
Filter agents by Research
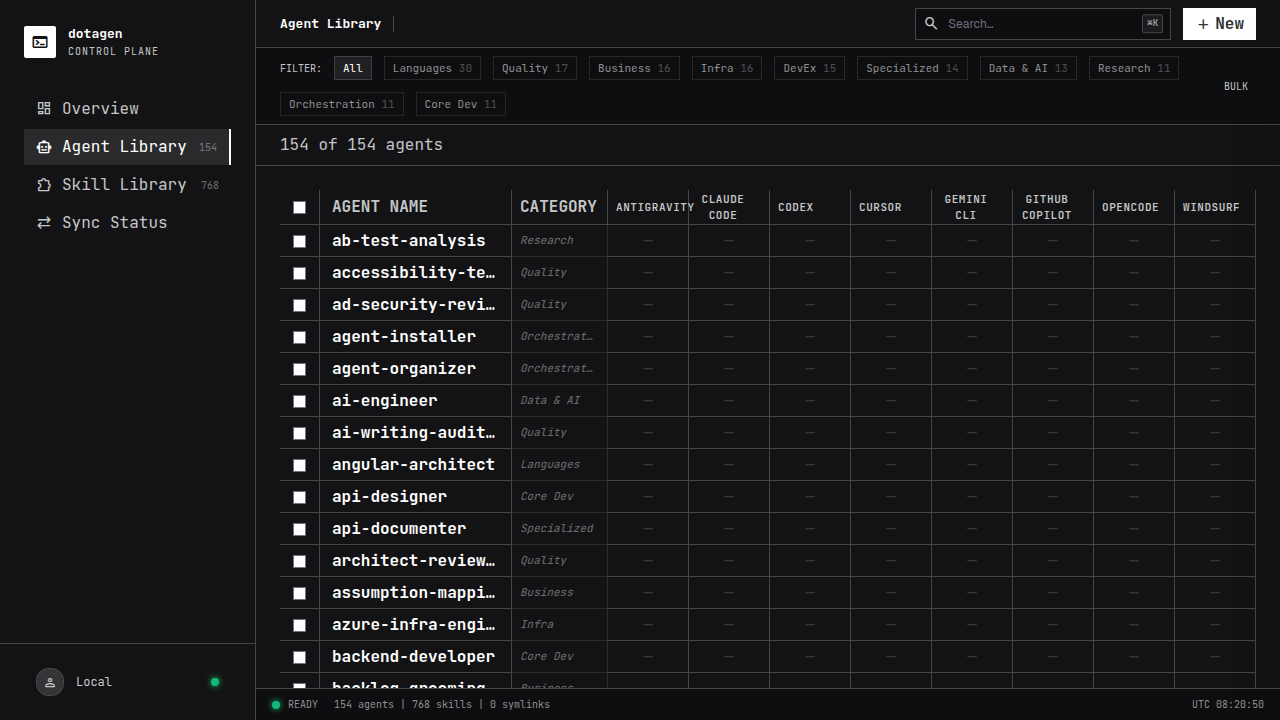pyautogui.click(x=1134, y=68)
